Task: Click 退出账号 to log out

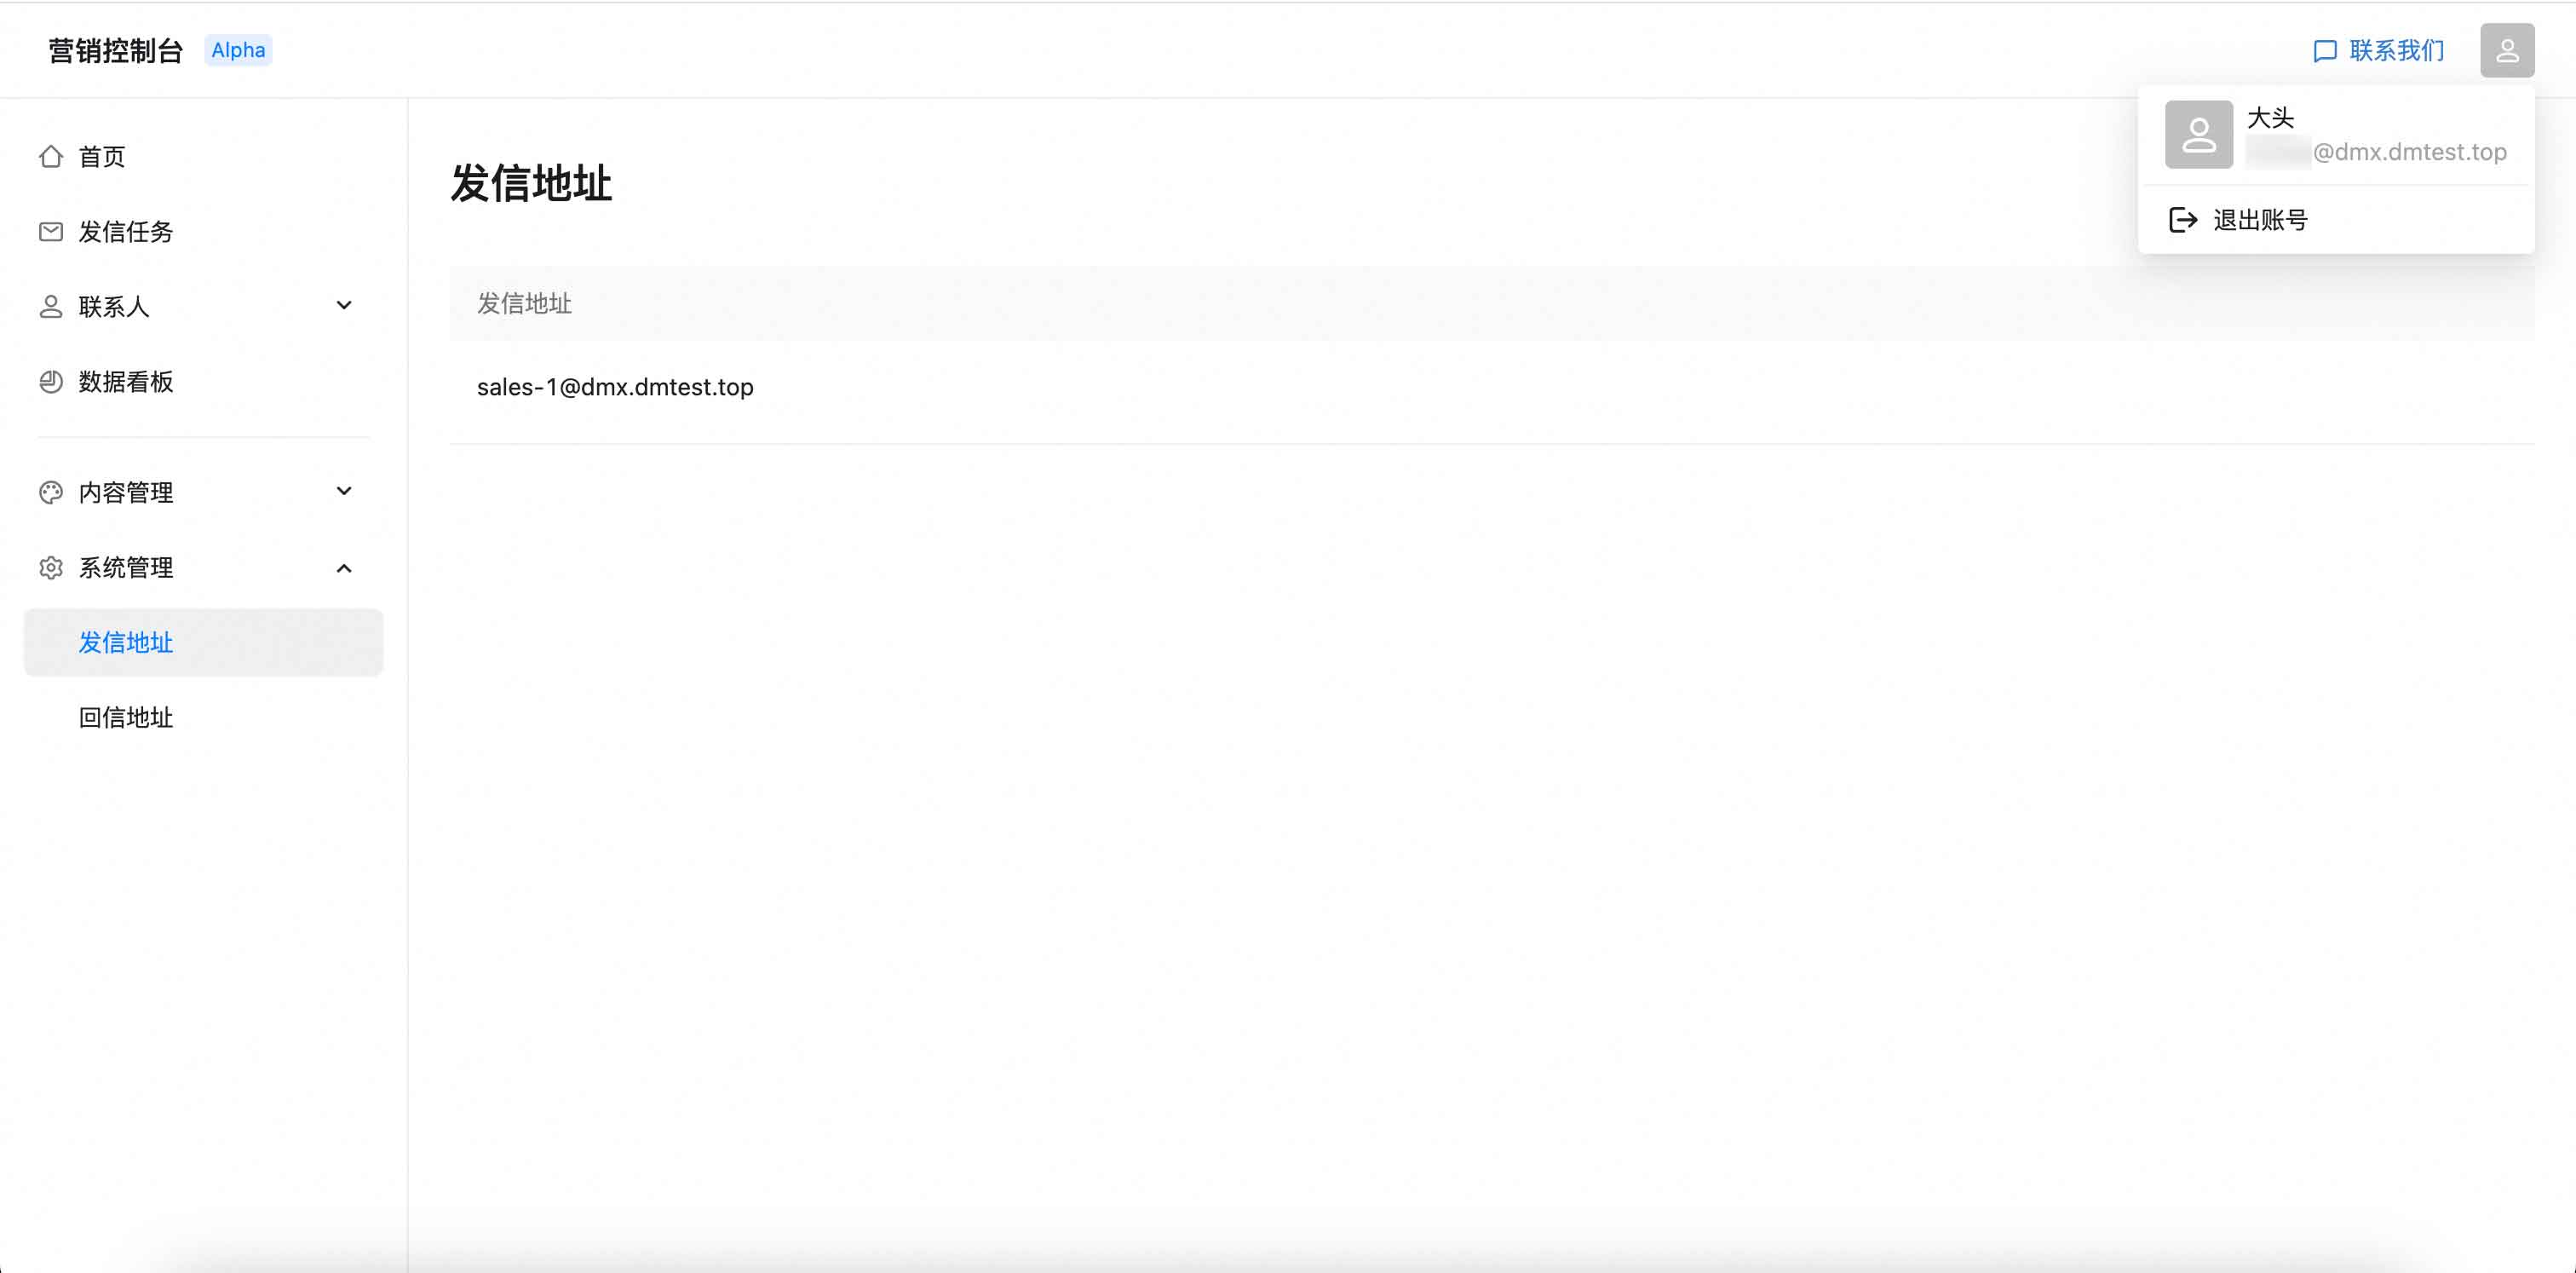Action: tap(2260, 220)
